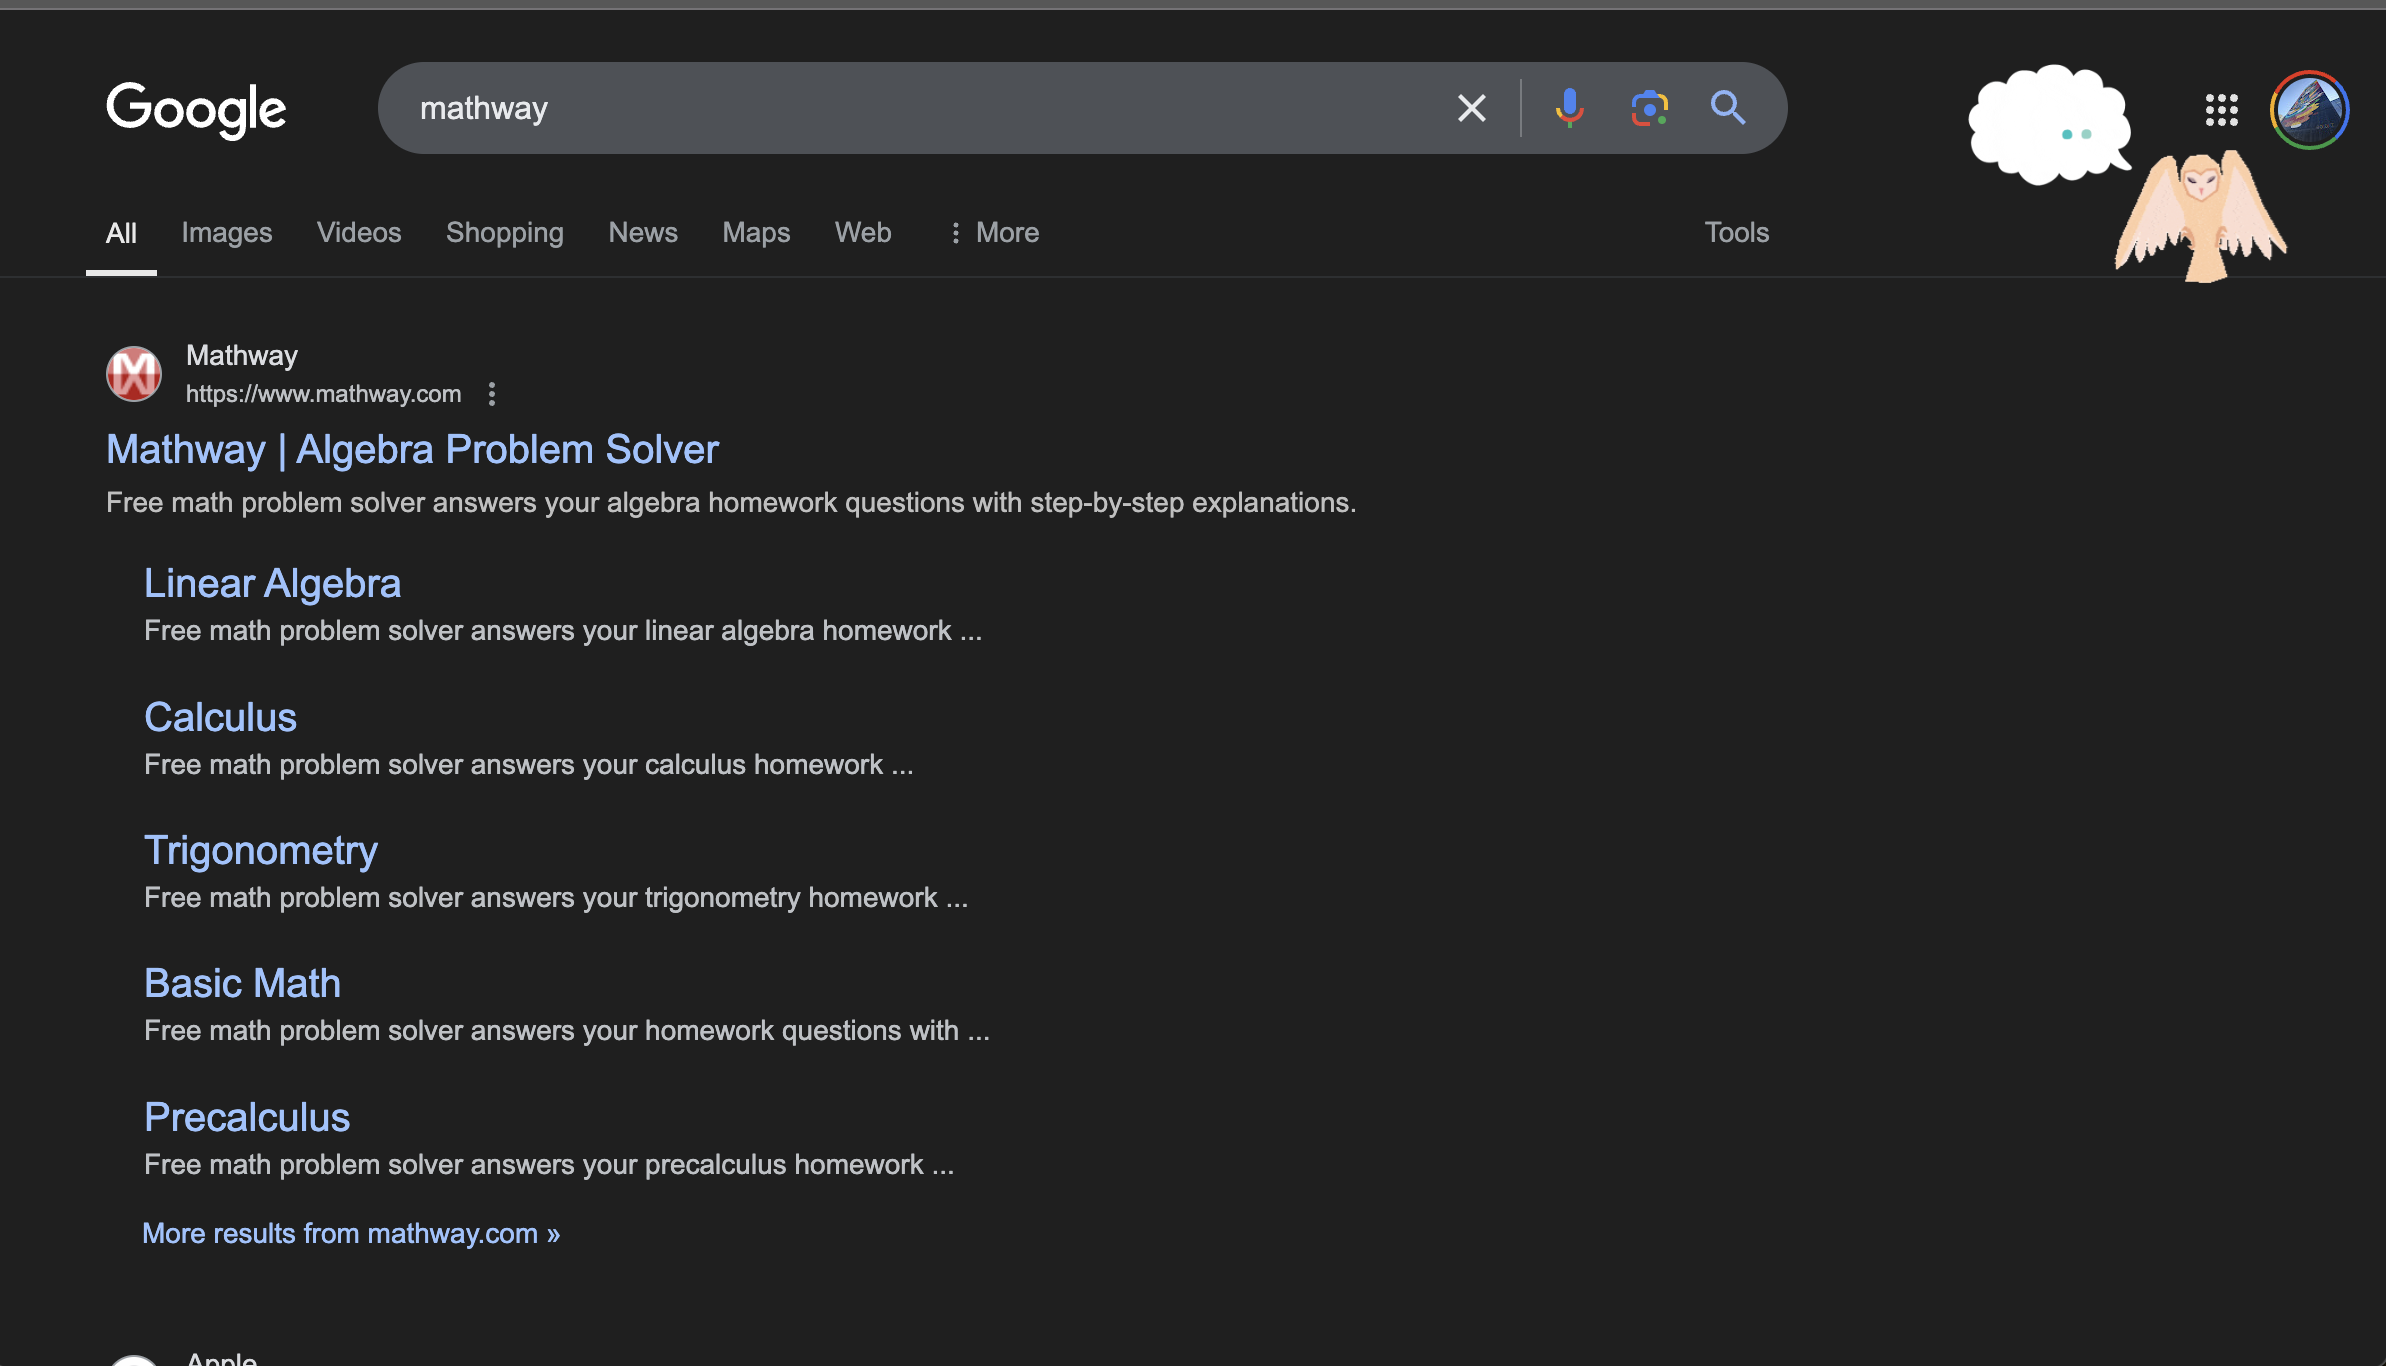
Task: Expand the More search filters menu
Action: [x=994, y=233]
